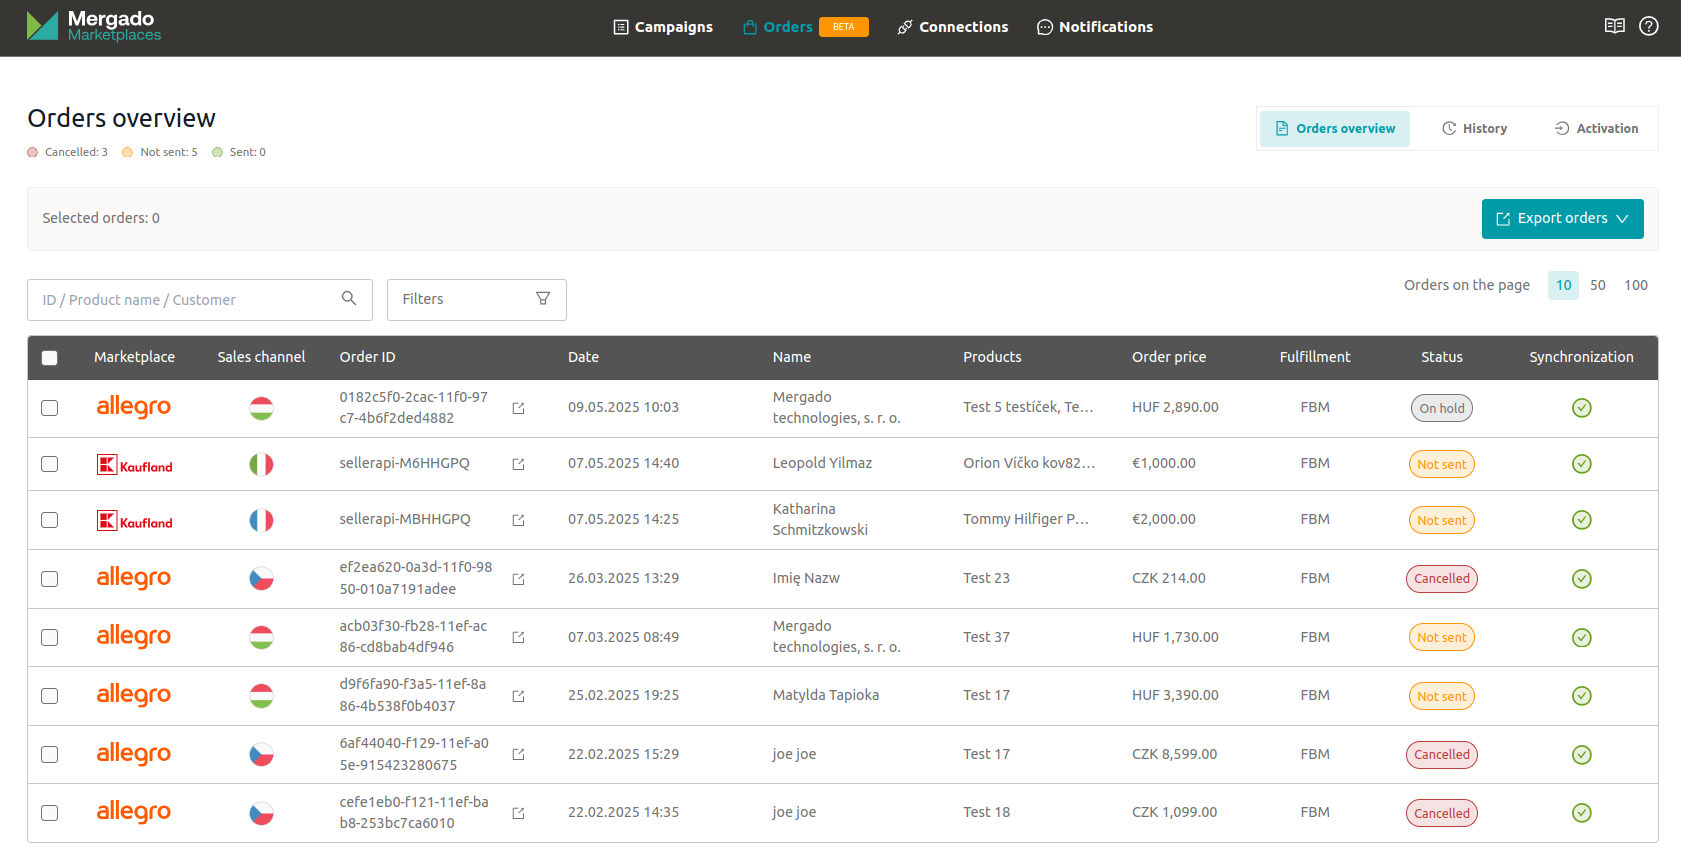
Task: Go to Connections
Action: [953, 27]
